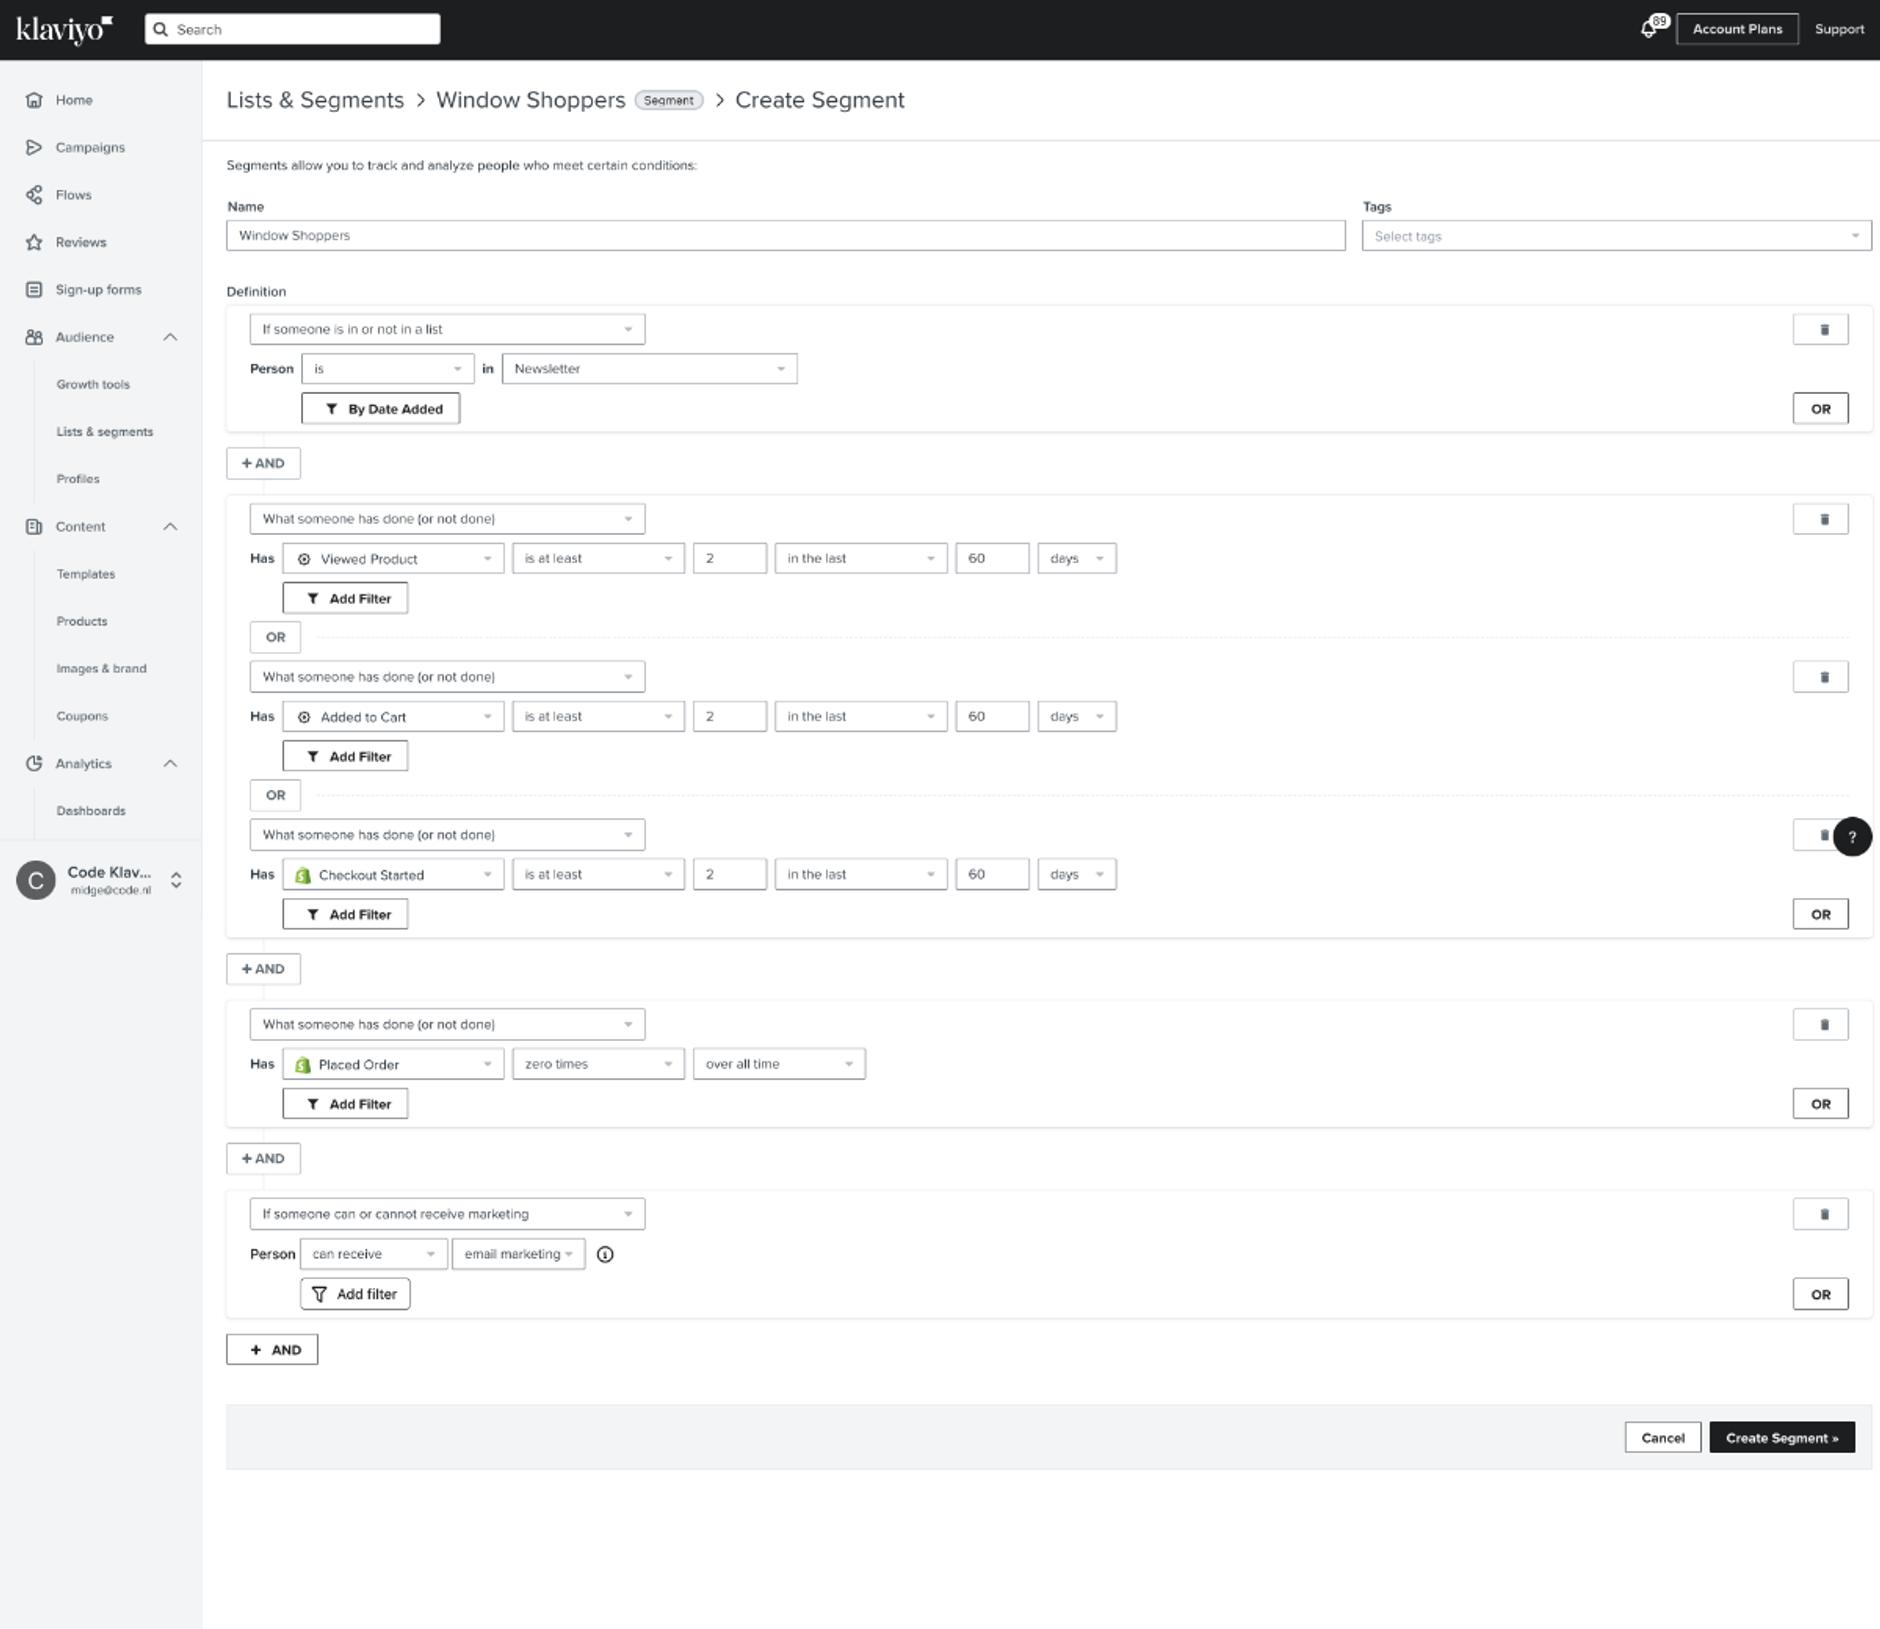The width and height of the screenshot is (1880, 1629).
Task: Open the Select tags dropdown
Action: pos(1616,236)
